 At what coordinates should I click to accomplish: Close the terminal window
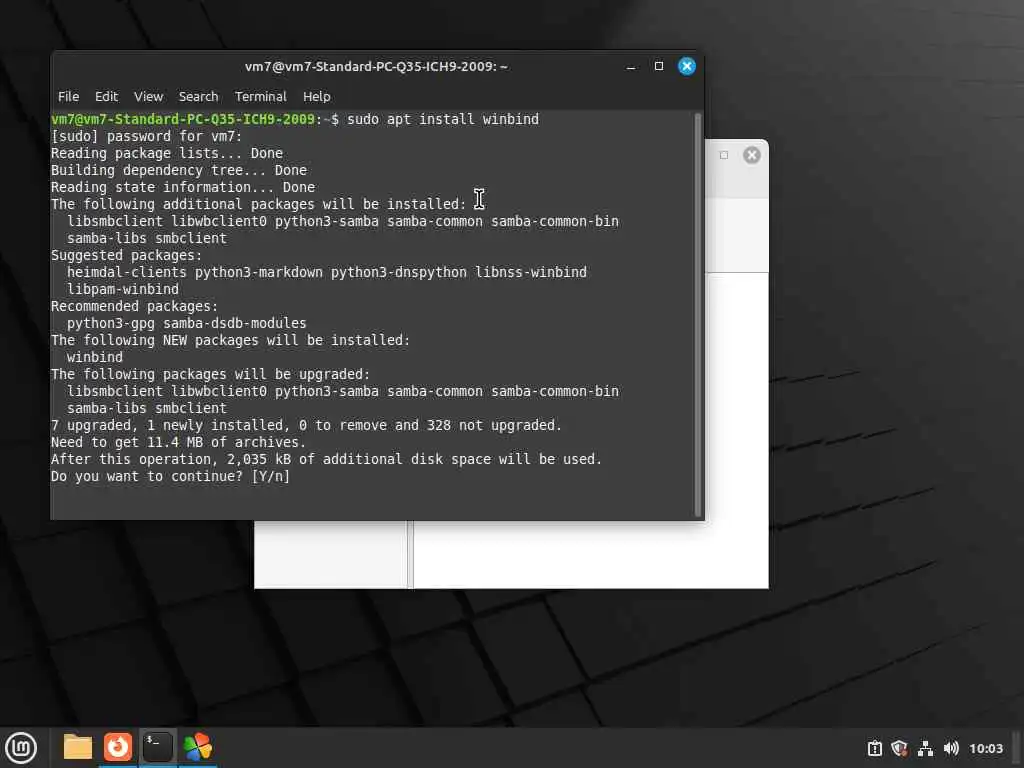point(686,66)
